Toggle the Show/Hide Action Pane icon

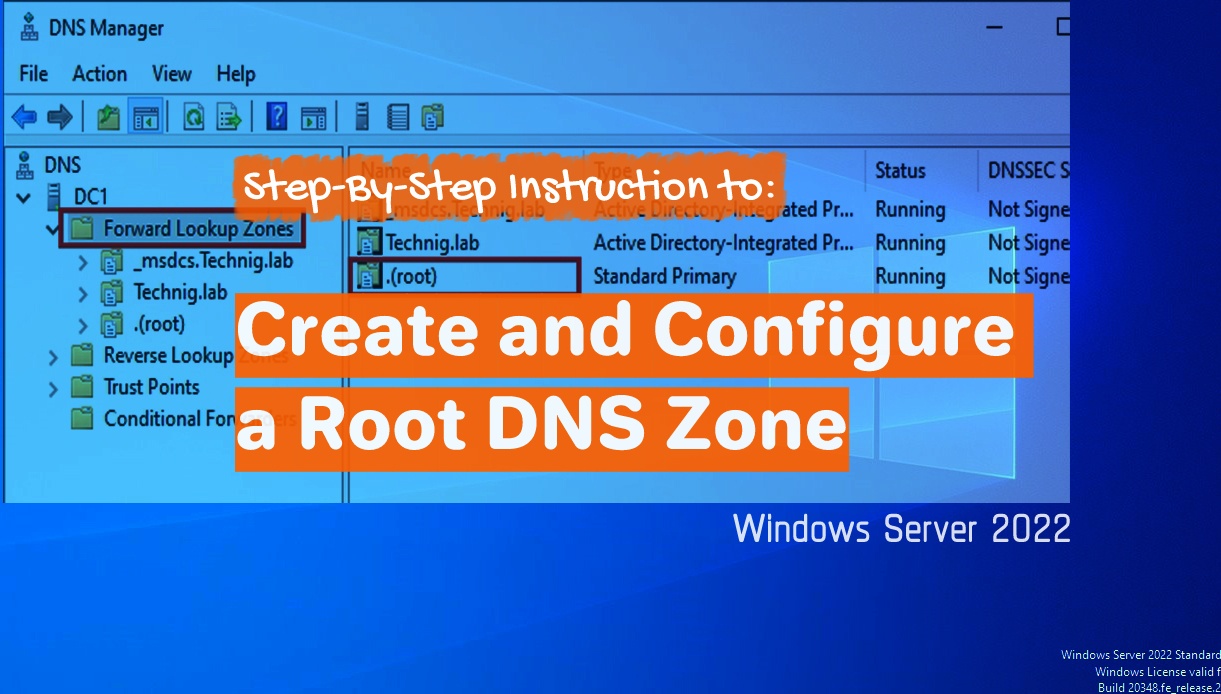pyautogui.click(x=314, y=117)
